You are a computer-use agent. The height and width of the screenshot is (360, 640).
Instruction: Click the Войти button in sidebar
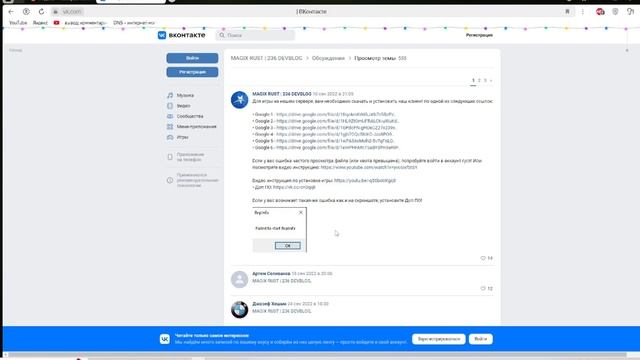point(192,58)
